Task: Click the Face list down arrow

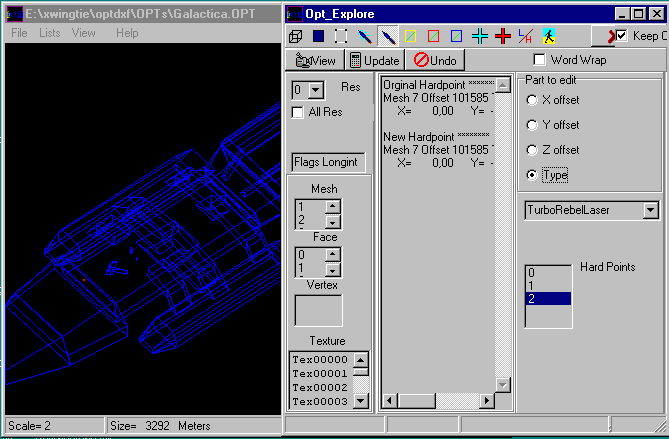Action: 332,270
